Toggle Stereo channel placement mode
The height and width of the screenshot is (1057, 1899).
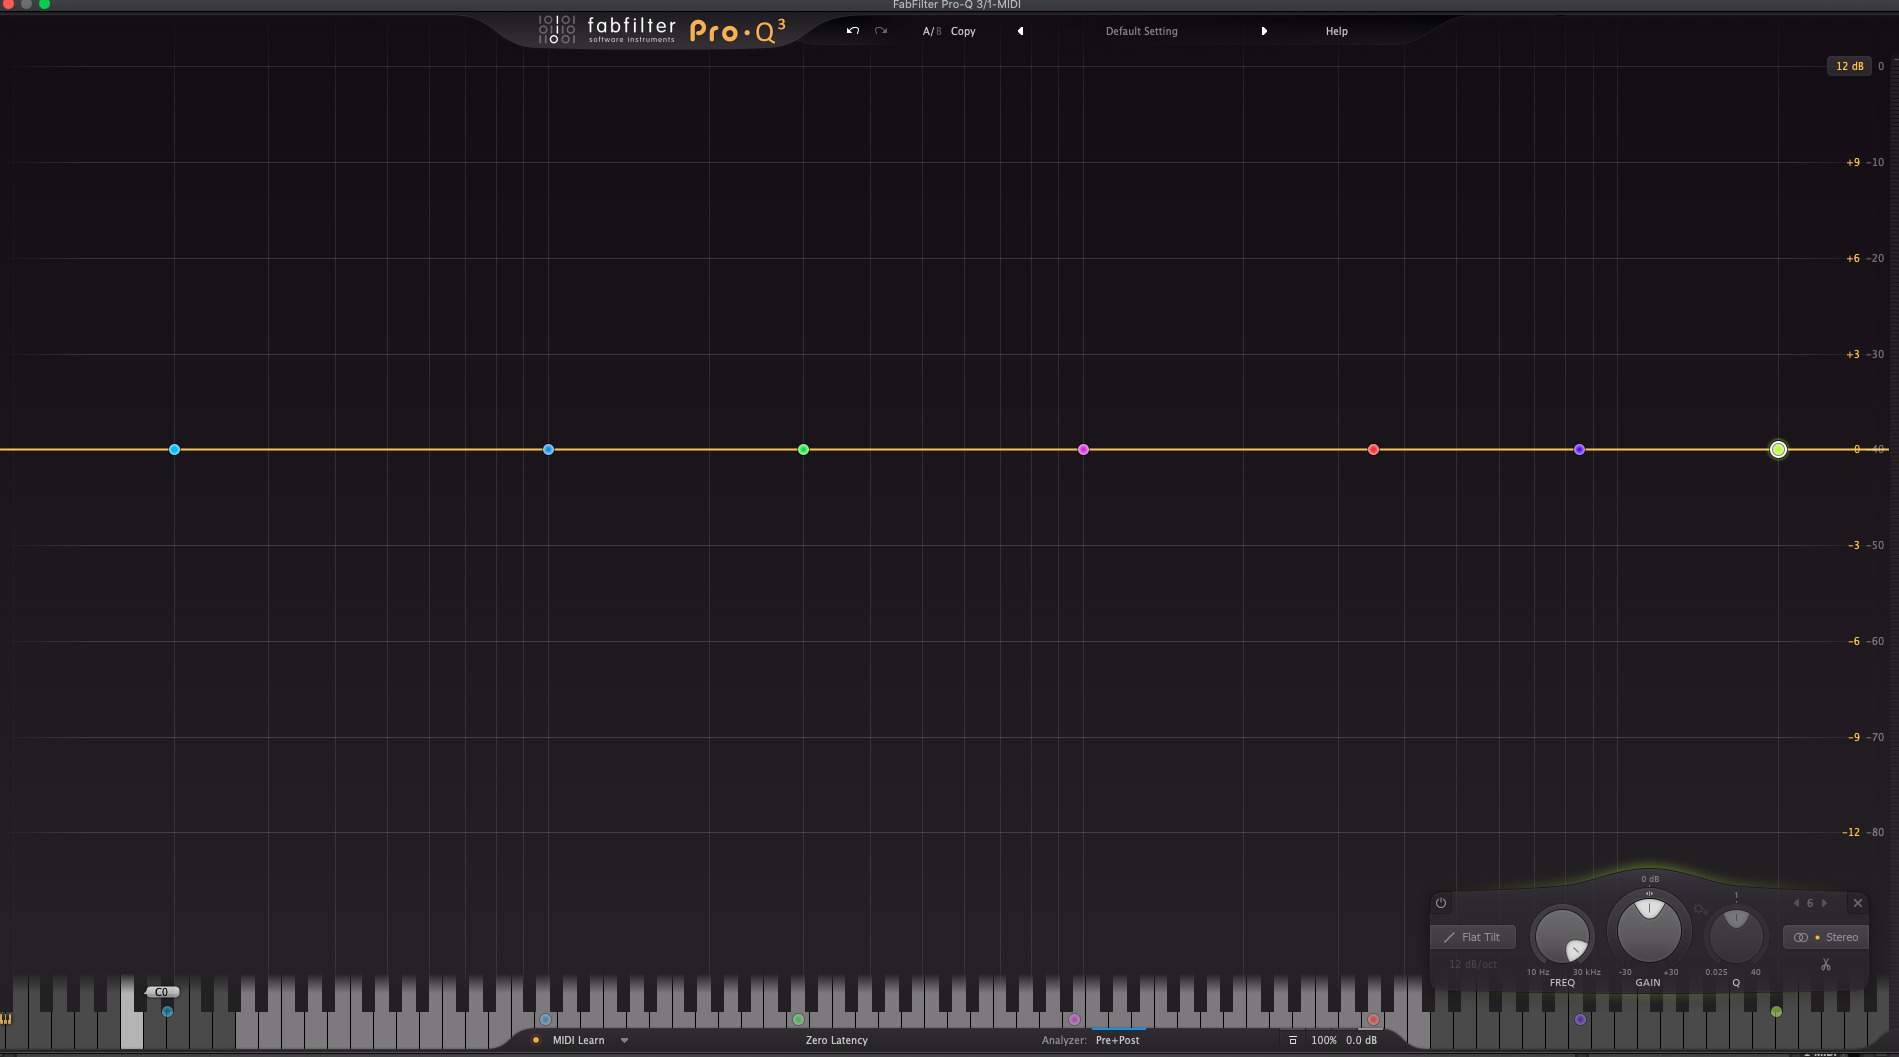pos(1826,937)
